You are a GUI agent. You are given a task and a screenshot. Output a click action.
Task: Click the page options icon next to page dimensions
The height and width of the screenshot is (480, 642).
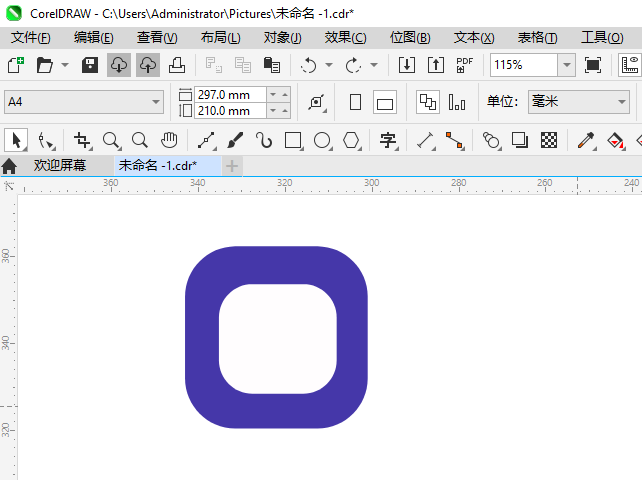(x=317, y=102)
